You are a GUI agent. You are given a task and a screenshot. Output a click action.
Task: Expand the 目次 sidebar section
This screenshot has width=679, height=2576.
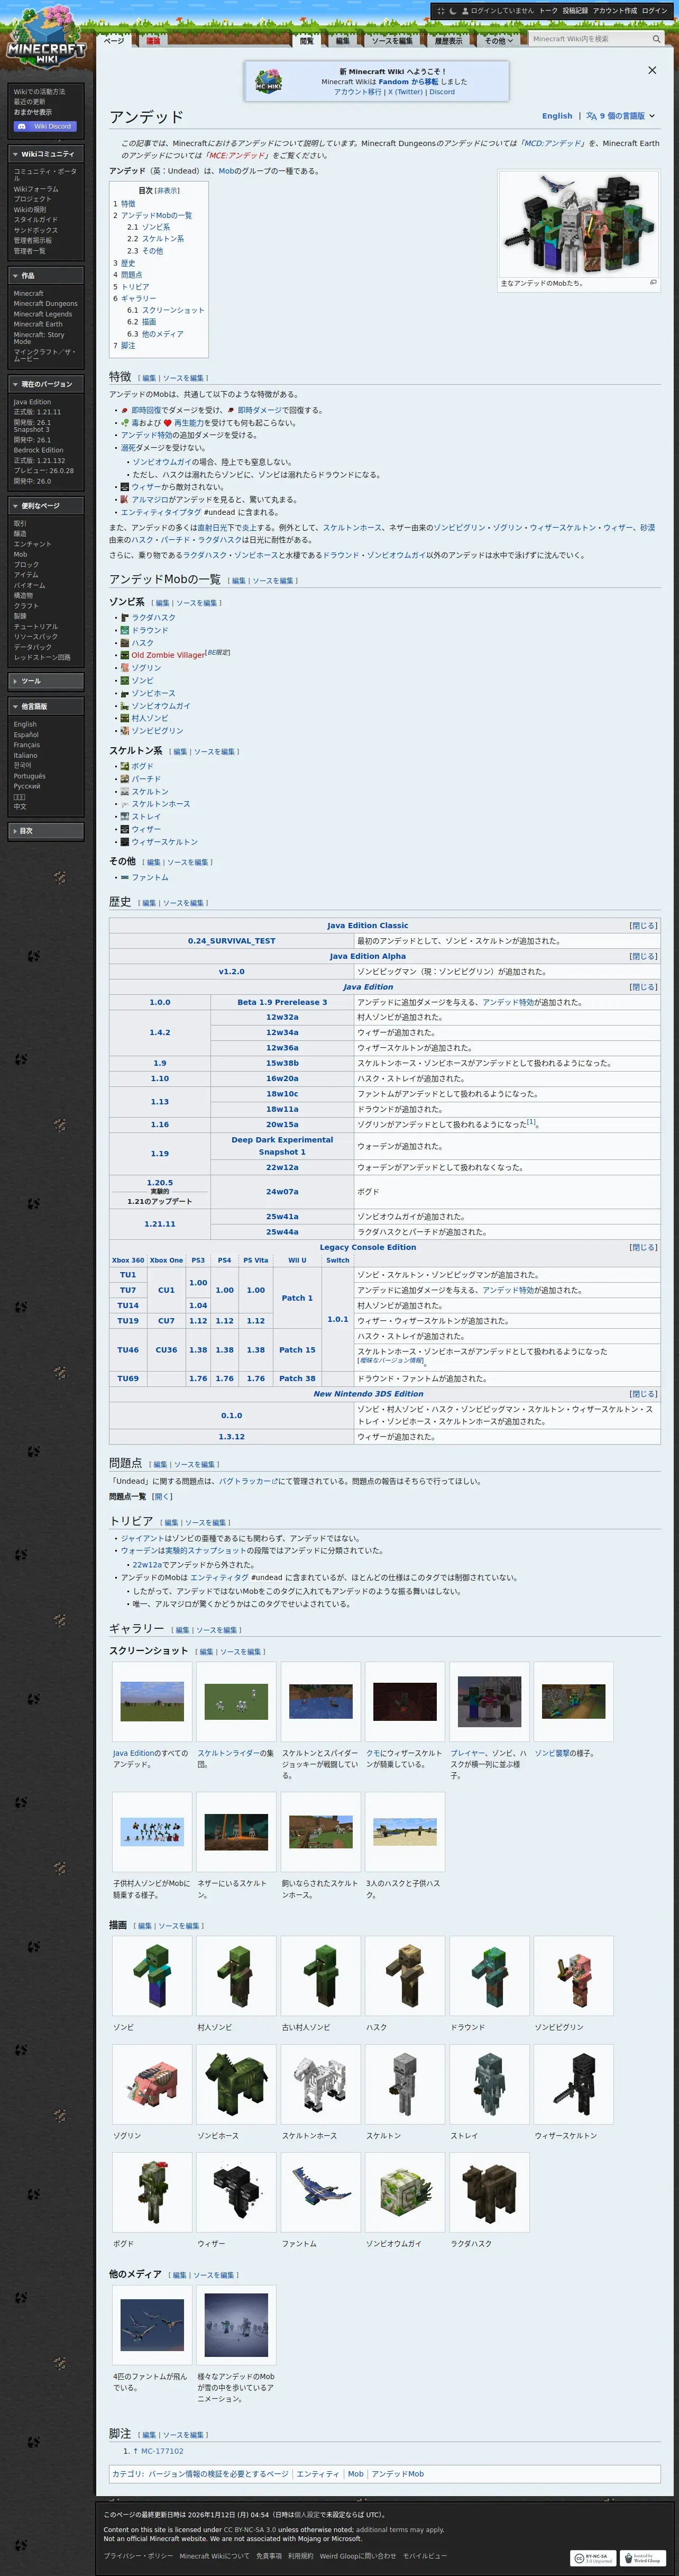tap(46, 831)
